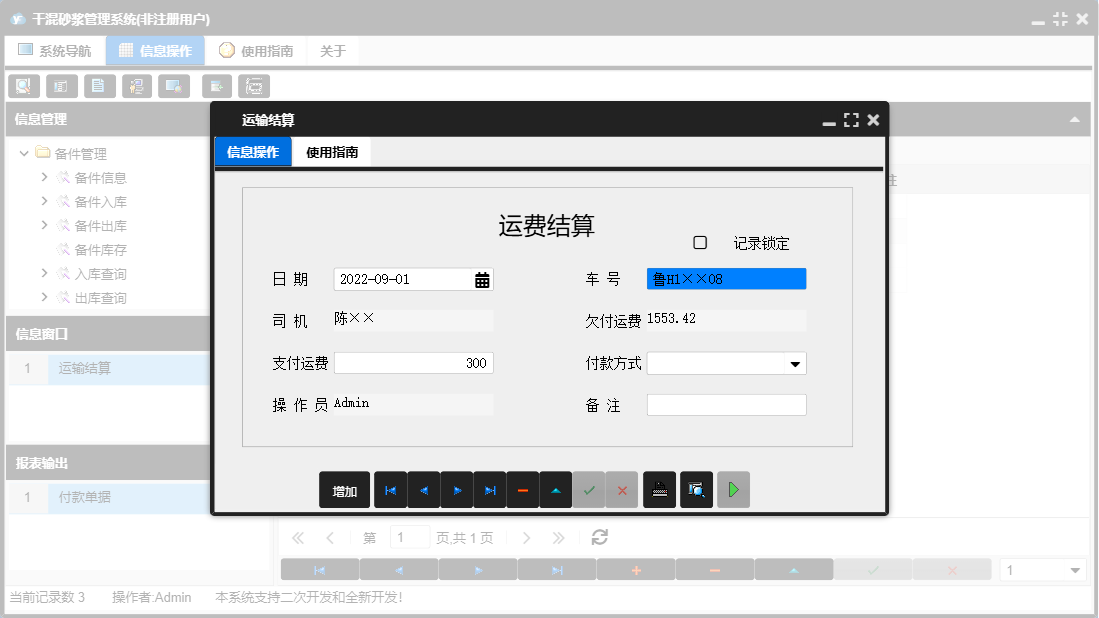Run the green play icon in the dialog
Screen dimensions: 1099x618
coord(733,489)
